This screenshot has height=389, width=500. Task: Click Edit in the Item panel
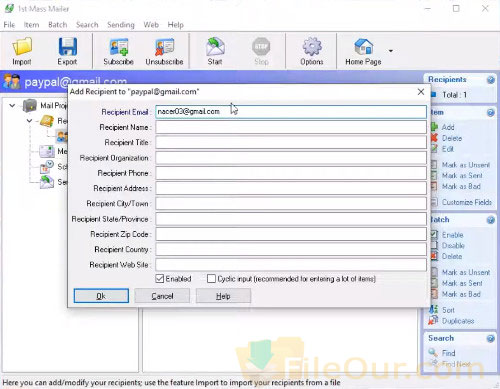coord(448,149)
